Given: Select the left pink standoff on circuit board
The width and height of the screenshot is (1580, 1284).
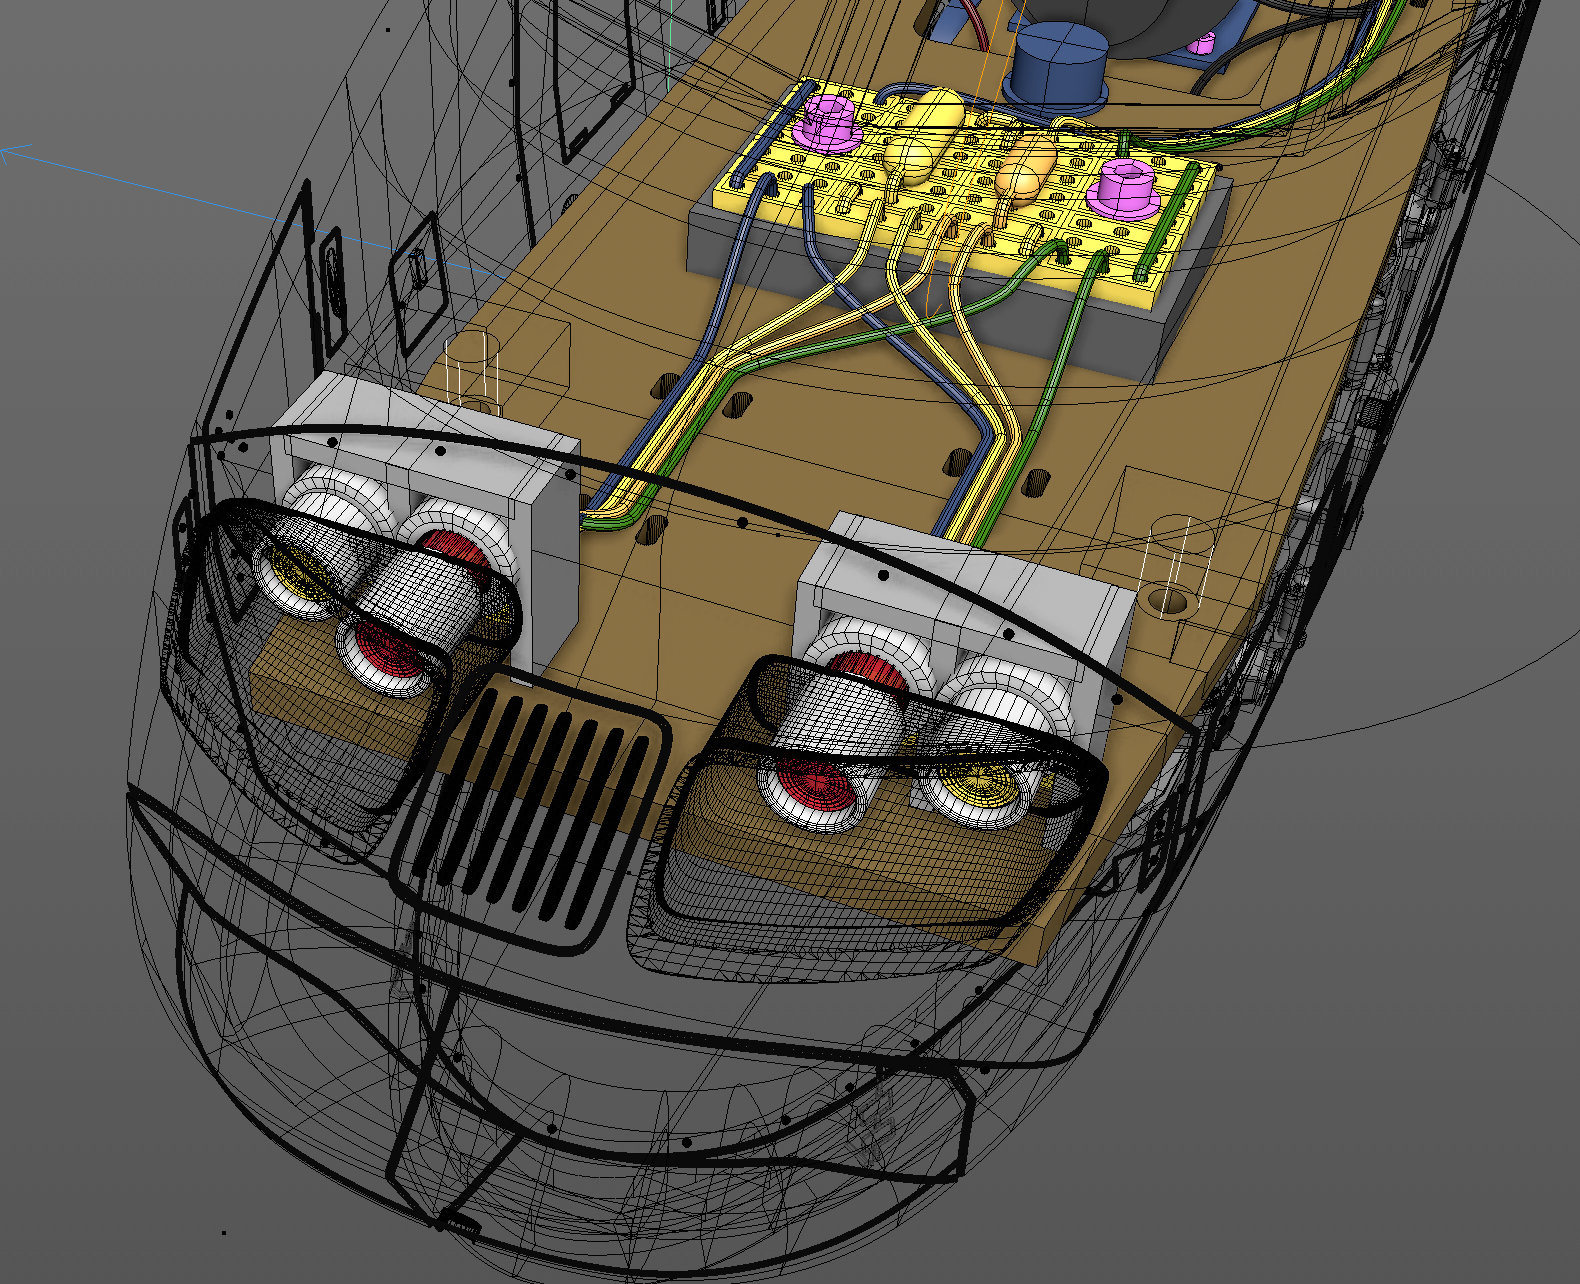Looking at the screenshot, I should click(x=828, y=121).
